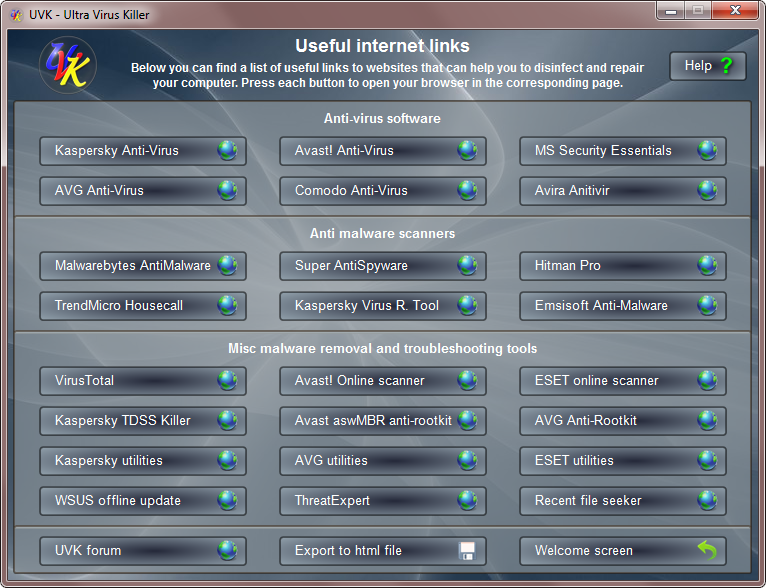Image resolution: width=766 pixels, height=588 pixels.
Task: Open Kaspersky Anti-Virus link
Action: [x=143, y=151]
